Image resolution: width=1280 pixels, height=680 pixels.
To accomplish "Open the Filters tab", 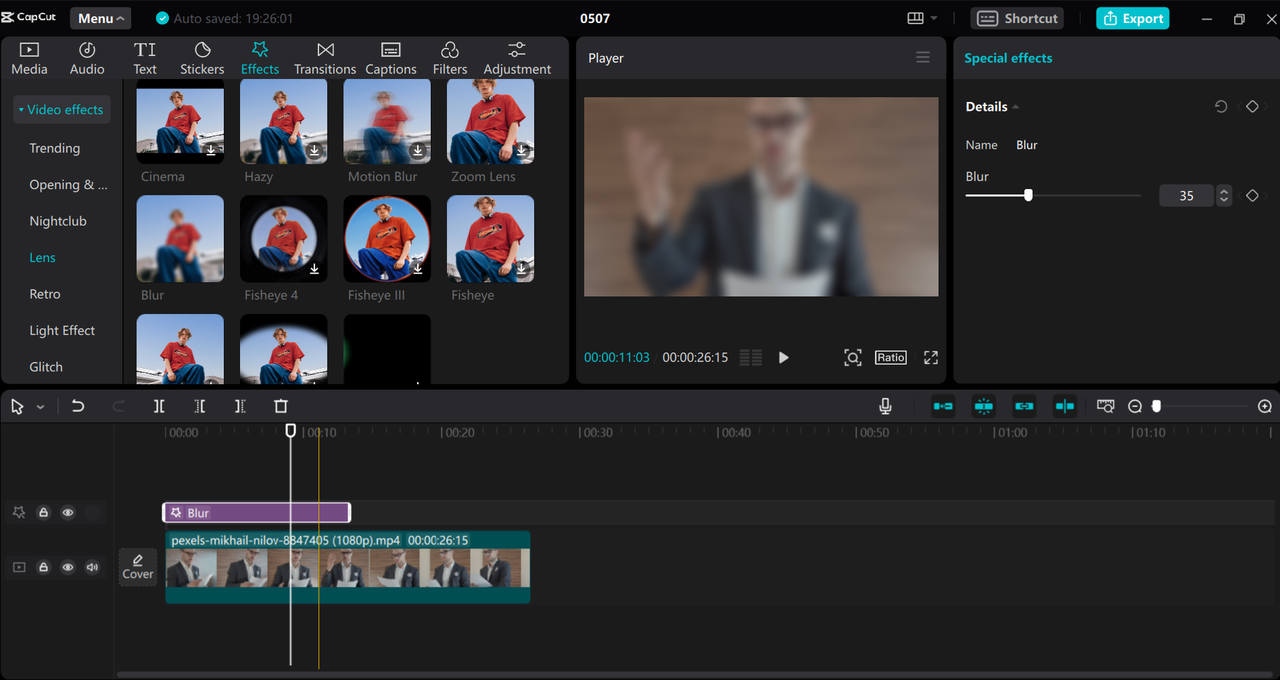I will (x=450, y=59).
